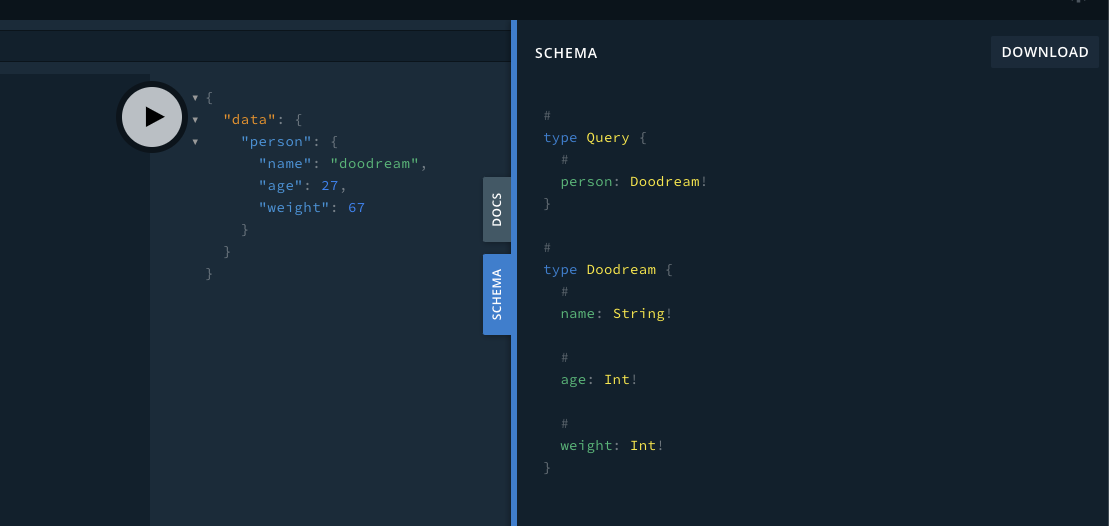The image size is (1109, 526).
Task: Close the SCHEMA side tab
Action: pyautogui.click(x=497, y=294)
